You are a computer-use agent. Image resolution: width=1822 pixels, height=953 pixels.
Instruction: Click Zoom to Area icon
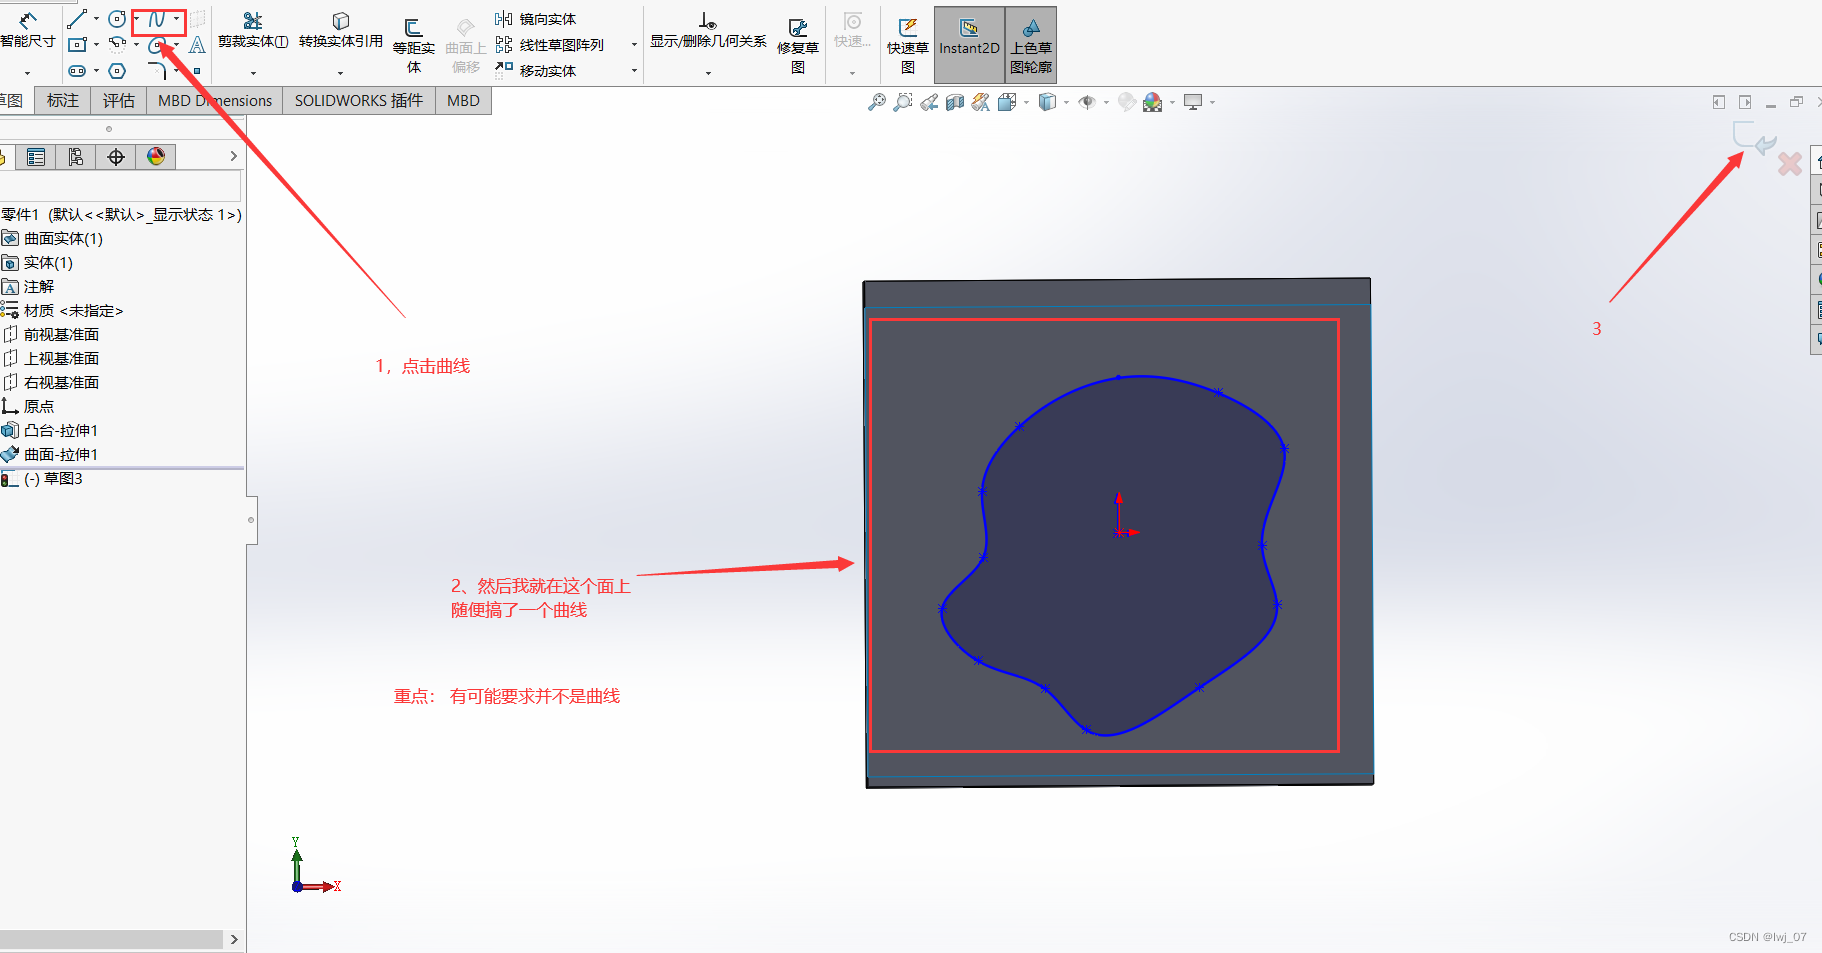coord(903,102)
